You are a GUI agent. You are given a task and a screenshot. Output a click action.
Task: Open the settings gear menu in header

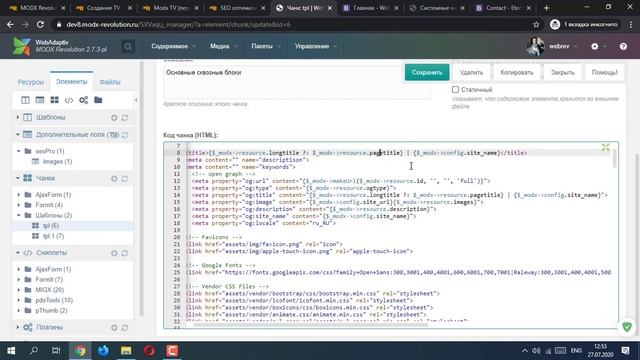click(595, 47)
